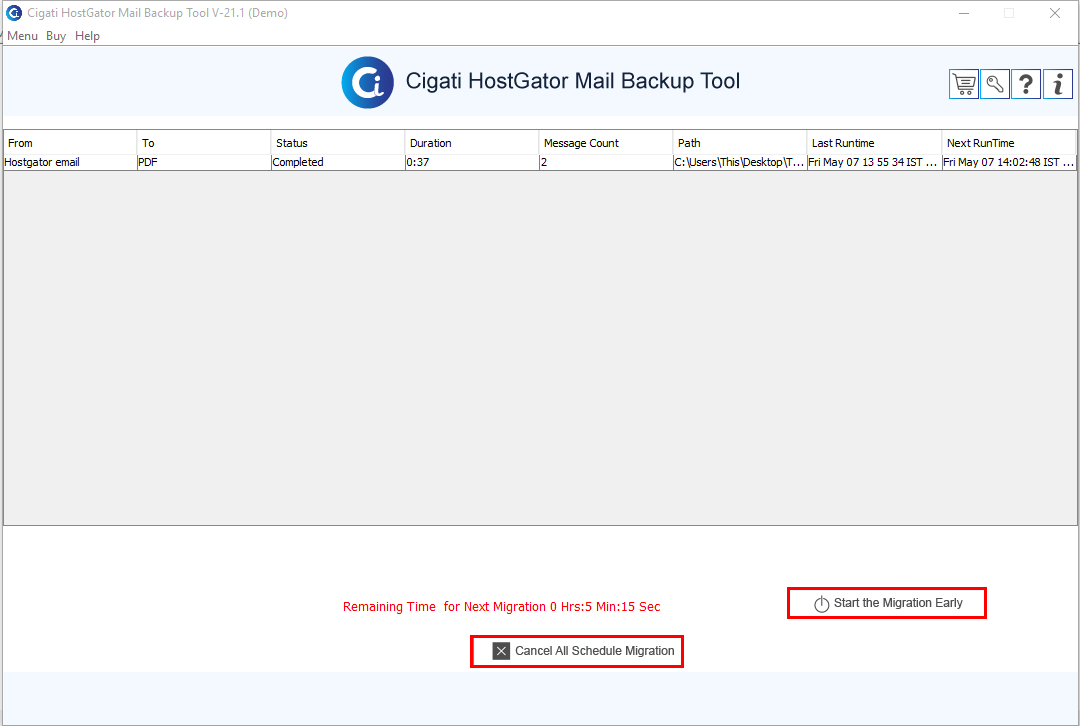This screenshot has width=1080, height=726.
Task: Start the Migration Early button
Action: coord(886,603)
